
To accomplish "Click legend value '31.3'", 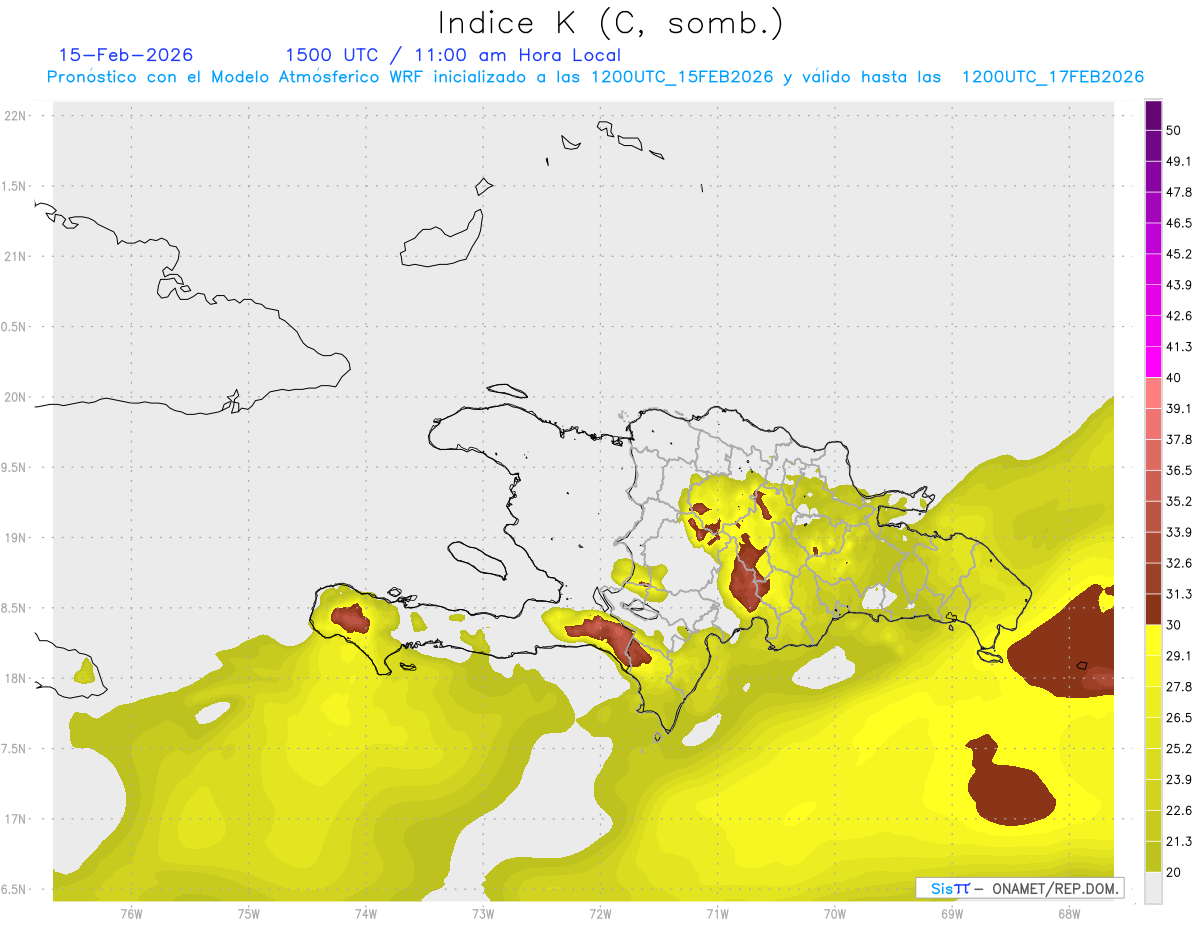I will pyautogui.click(x=1179, y=594).
